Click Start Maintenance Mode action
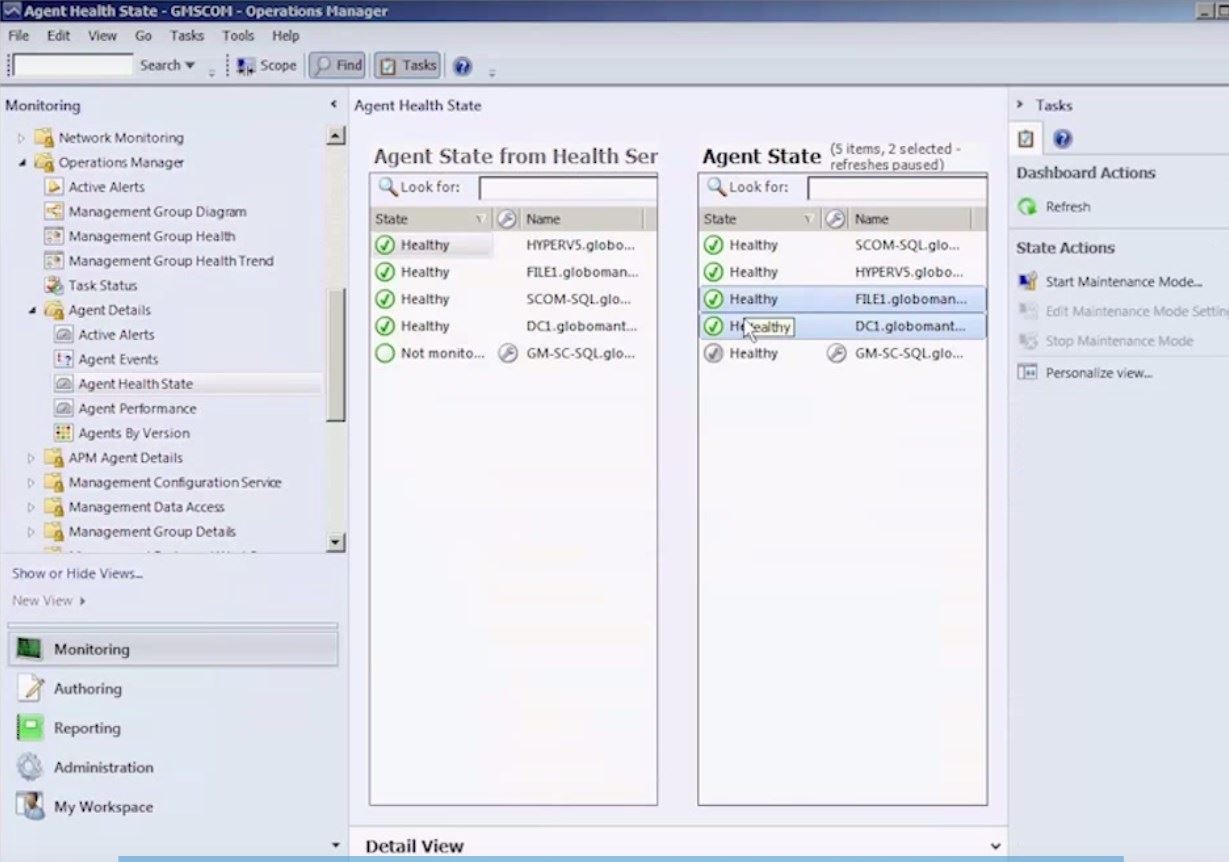This screenshot has width=1229, height=862. pos(1123,282)
